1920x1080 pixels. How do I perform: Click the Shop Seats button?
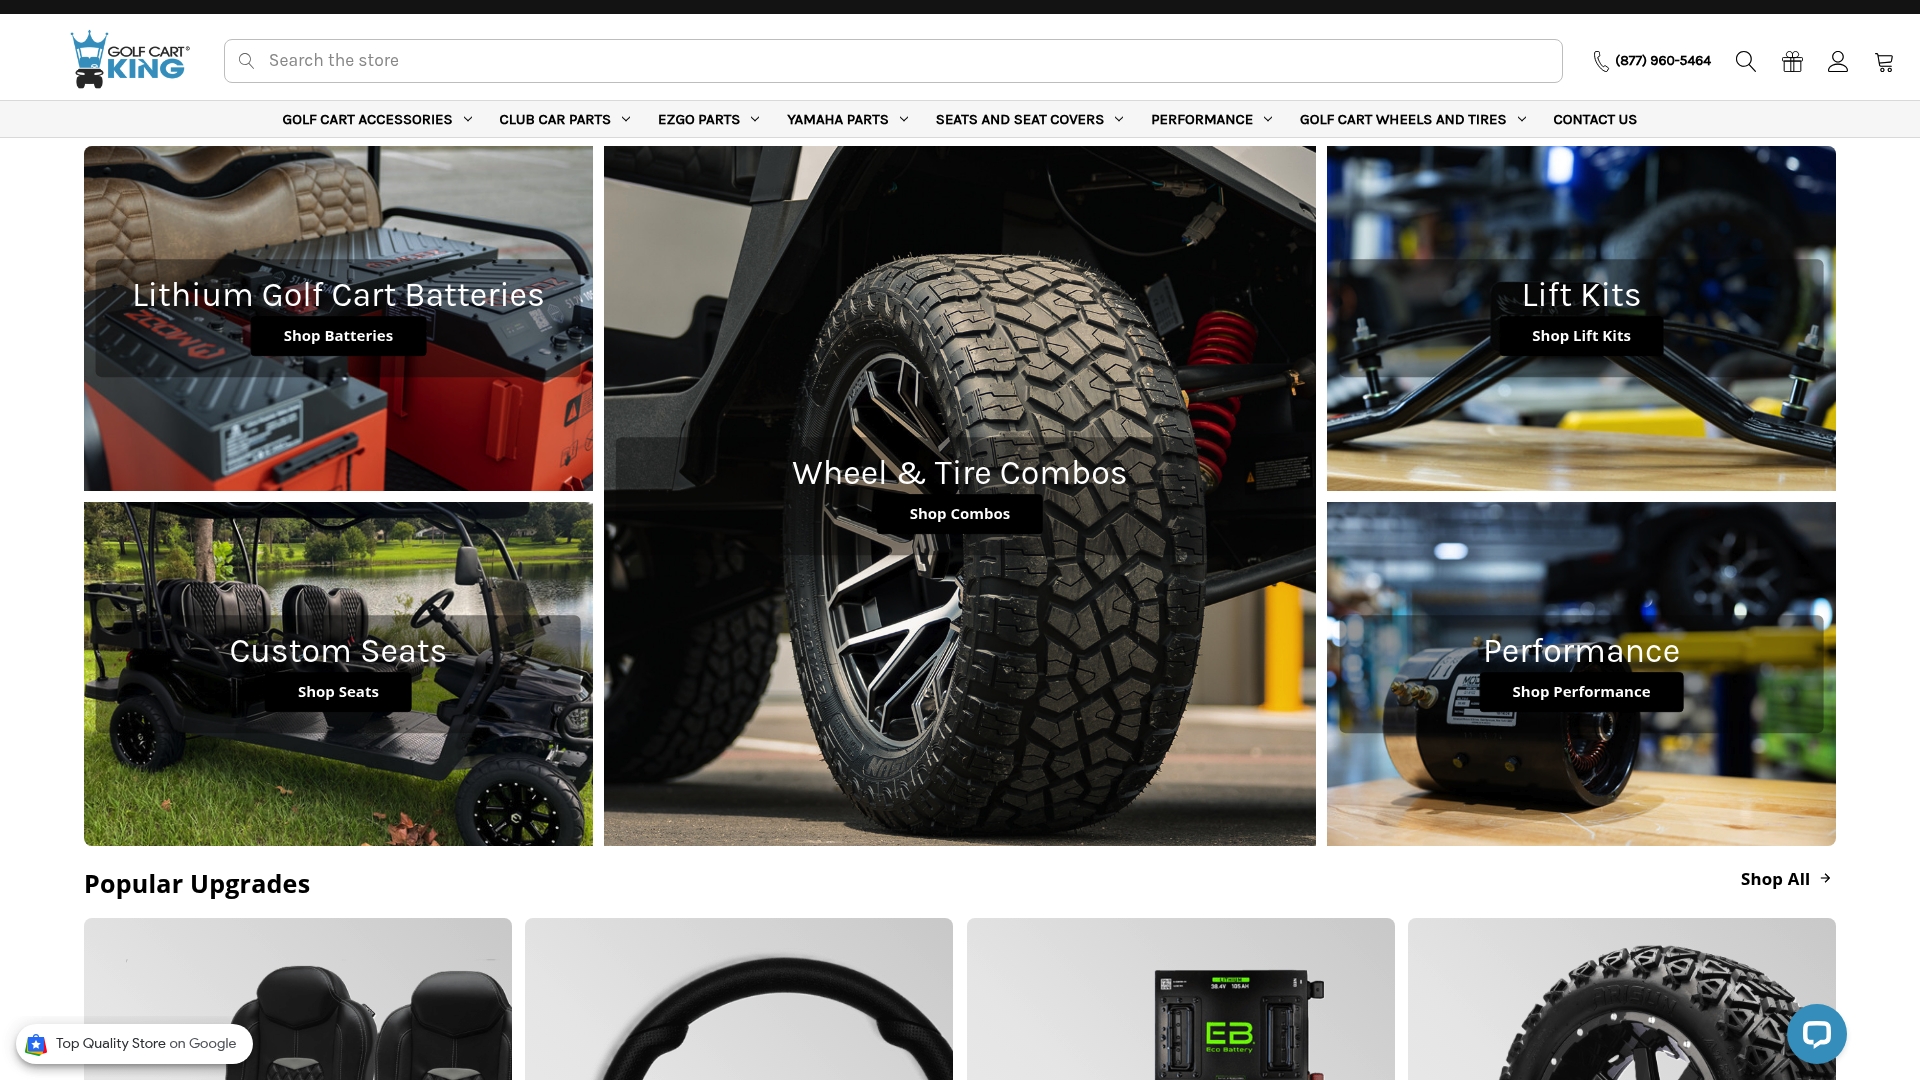tap(338, 691)
